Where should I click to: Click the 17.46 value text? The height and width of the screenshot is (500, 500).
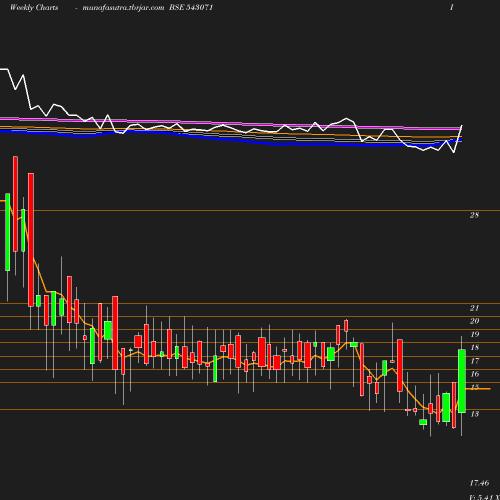coord(479,483)
